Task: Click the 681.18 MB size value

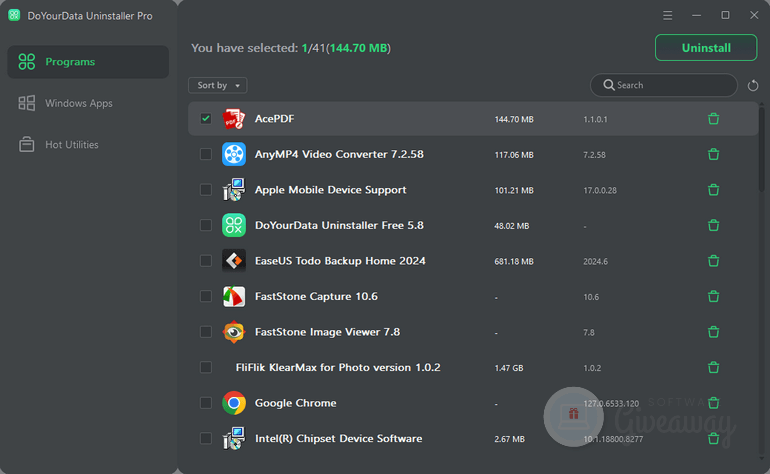Action: click(x=514, y=261)
